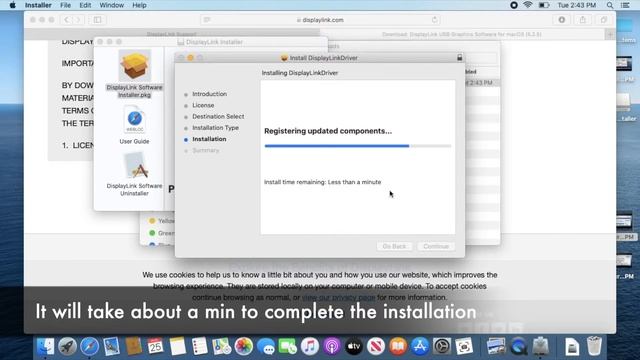Screen dimensions: 640x360
Task: Click the lock icon in installer title bar
Action: [460, 58]
